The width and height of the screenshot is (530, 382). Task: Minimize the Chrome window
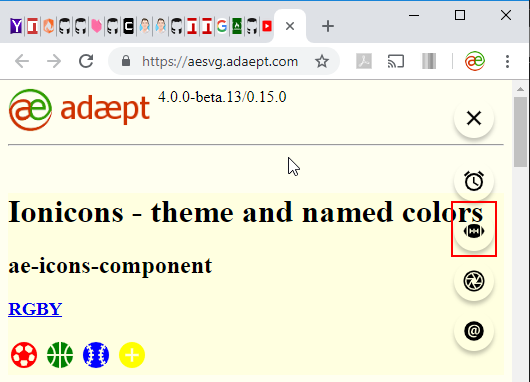point(414,15)
